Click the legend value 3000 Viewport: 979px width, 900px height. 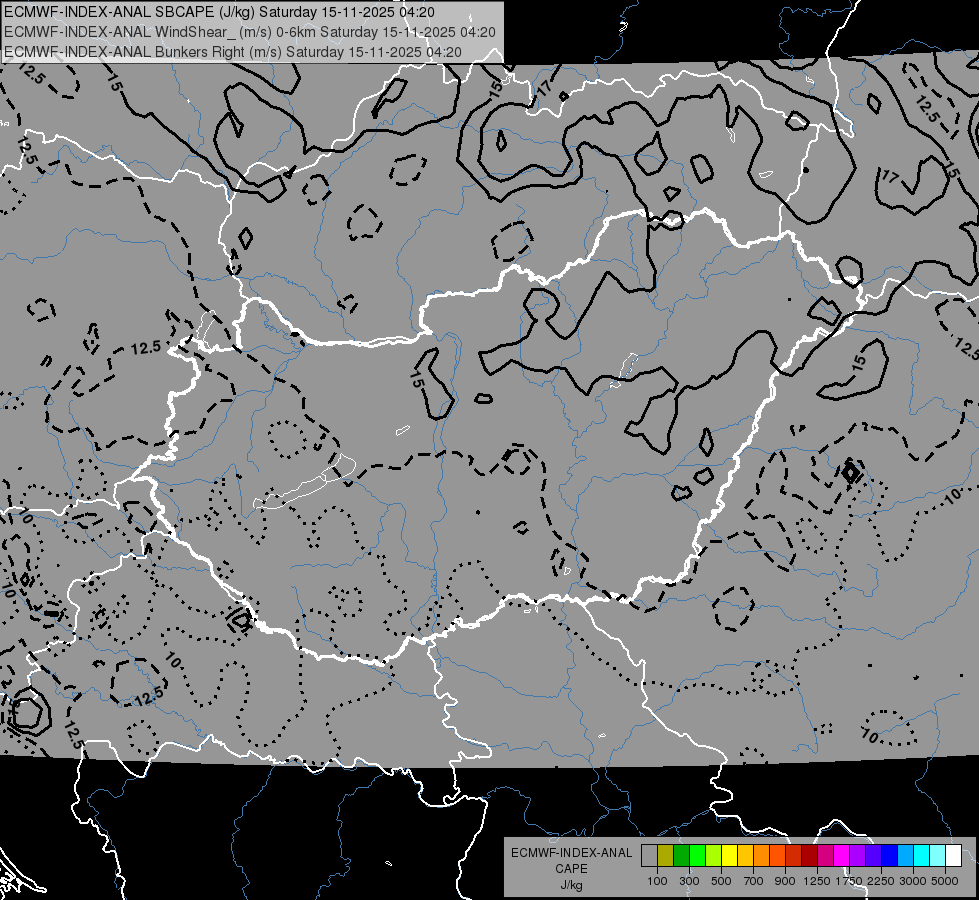pos(913,881)
